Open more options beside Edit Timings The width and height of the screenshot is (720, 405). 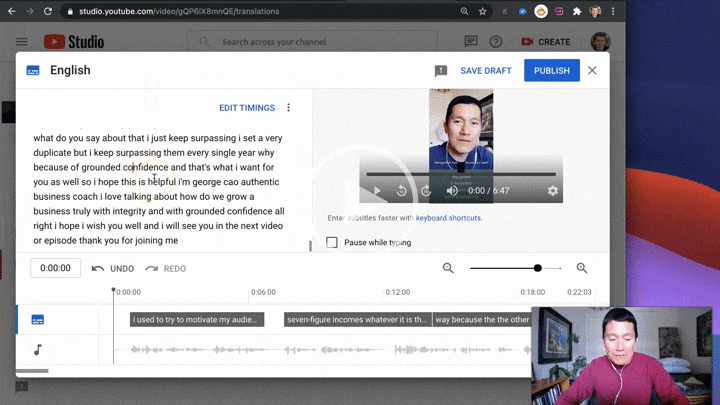tap(288, 107)
